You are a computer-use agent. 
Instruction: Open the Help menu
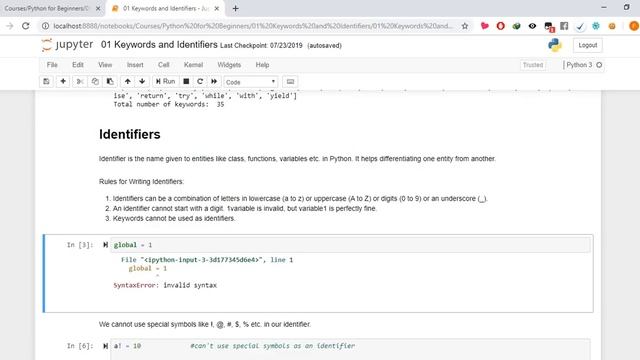coord(262,65)
